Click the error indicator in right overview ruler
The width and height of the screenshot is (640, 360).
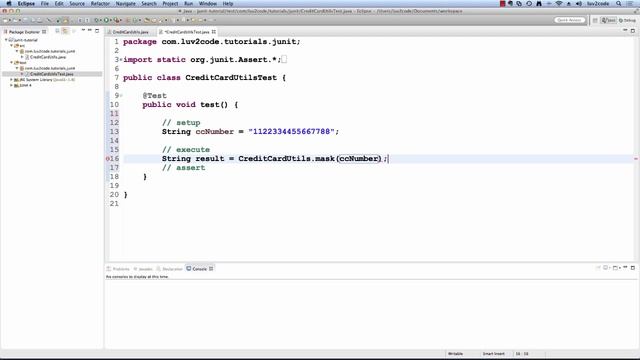click(x=636, y=159)
